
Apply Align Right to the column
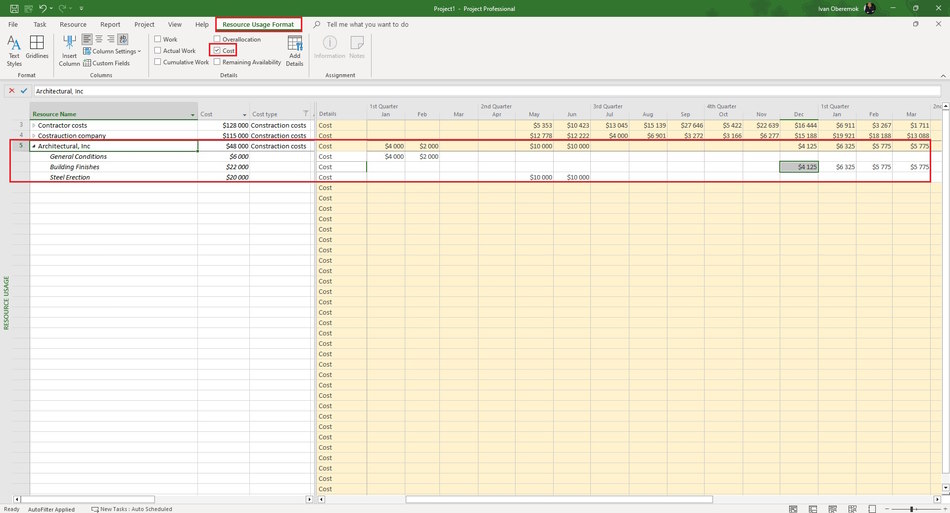[110, 39]
